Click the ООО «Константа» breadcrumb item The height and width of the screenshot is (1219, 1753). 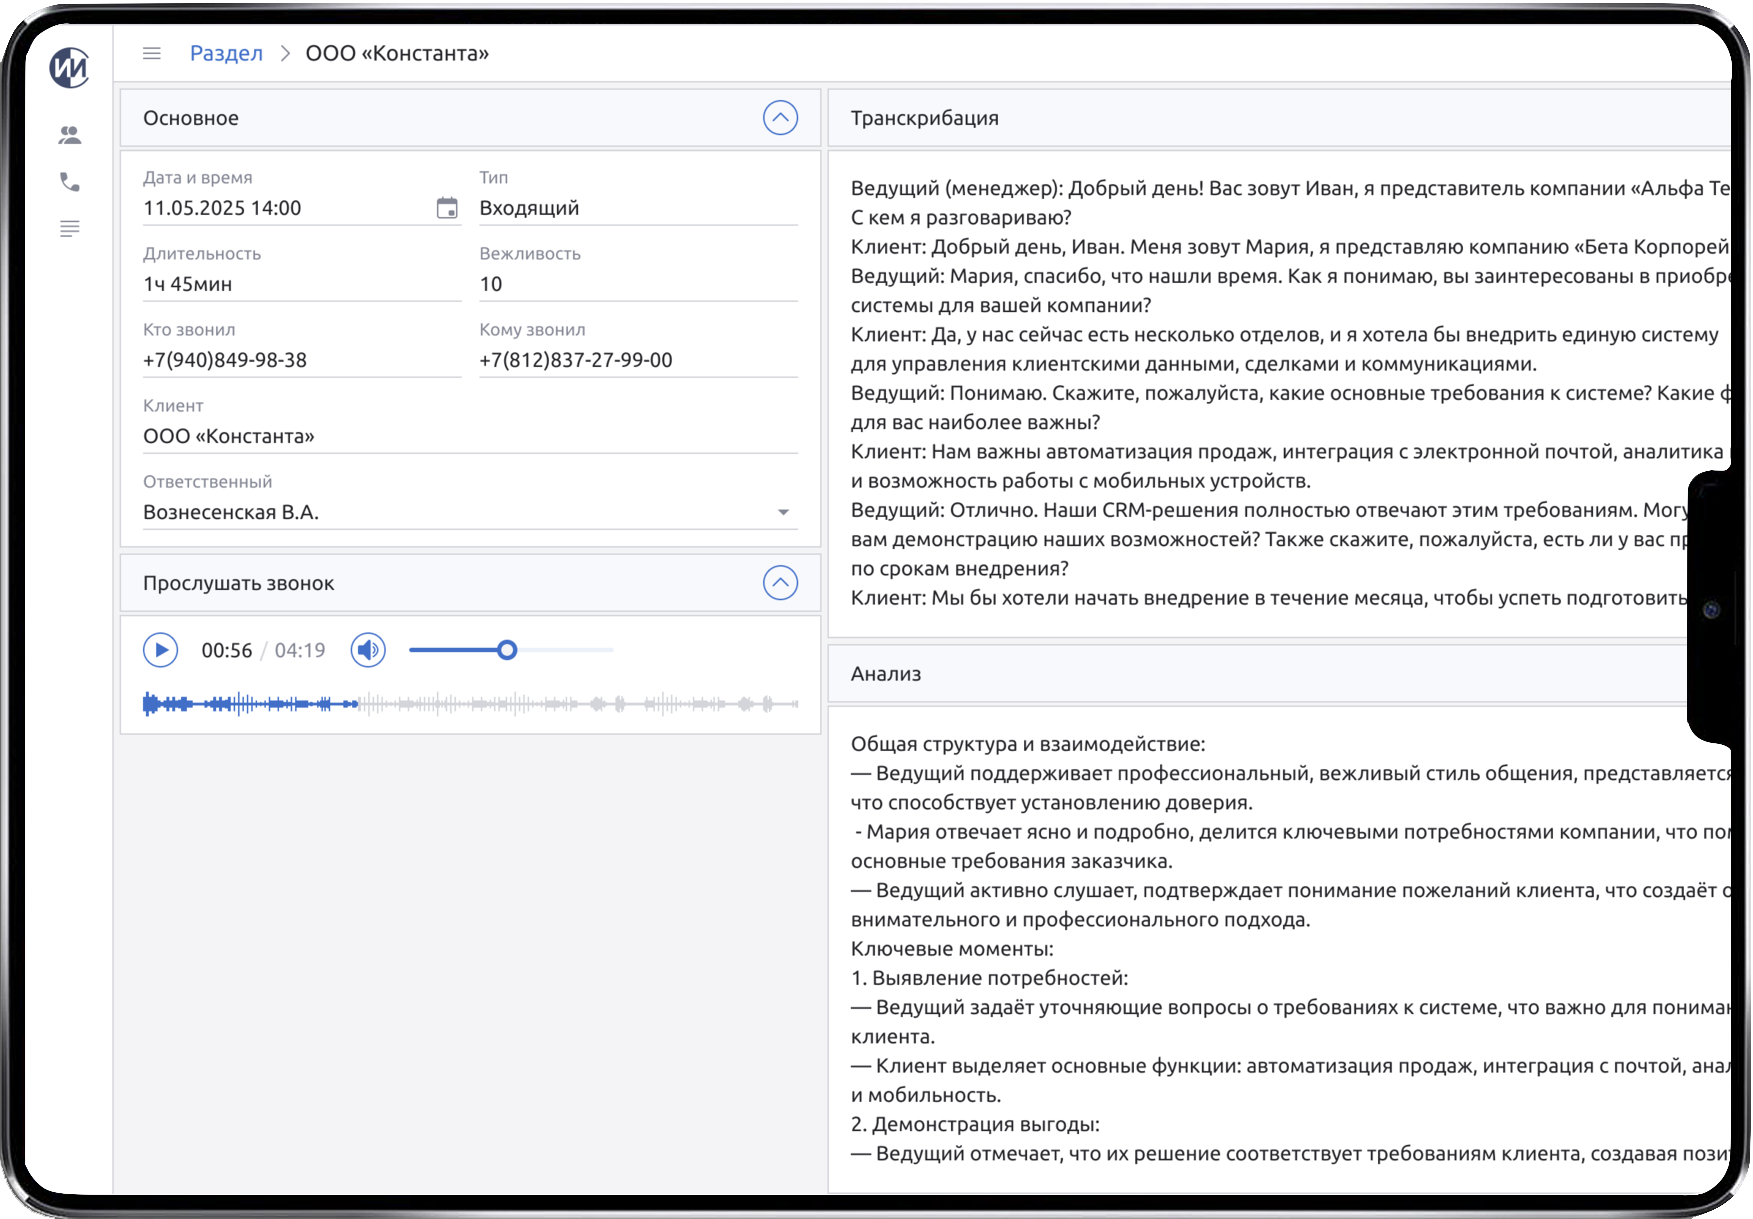tap(399, 53)
